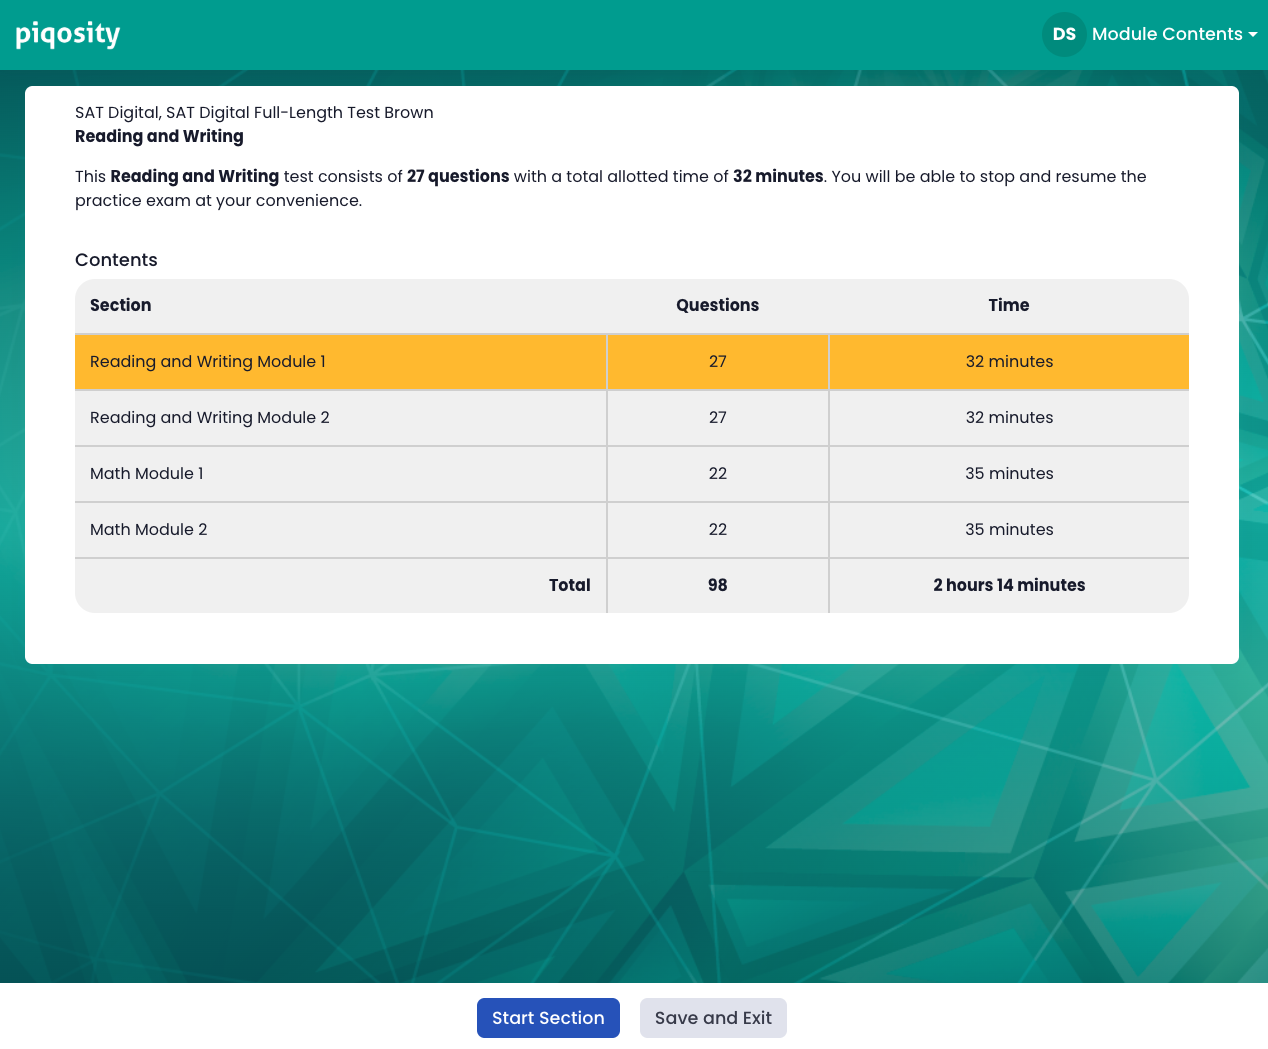The height and width of the screenshot is (1049, 1268).
Task: Select the Math Module 1 row
Action: [632, 474]
